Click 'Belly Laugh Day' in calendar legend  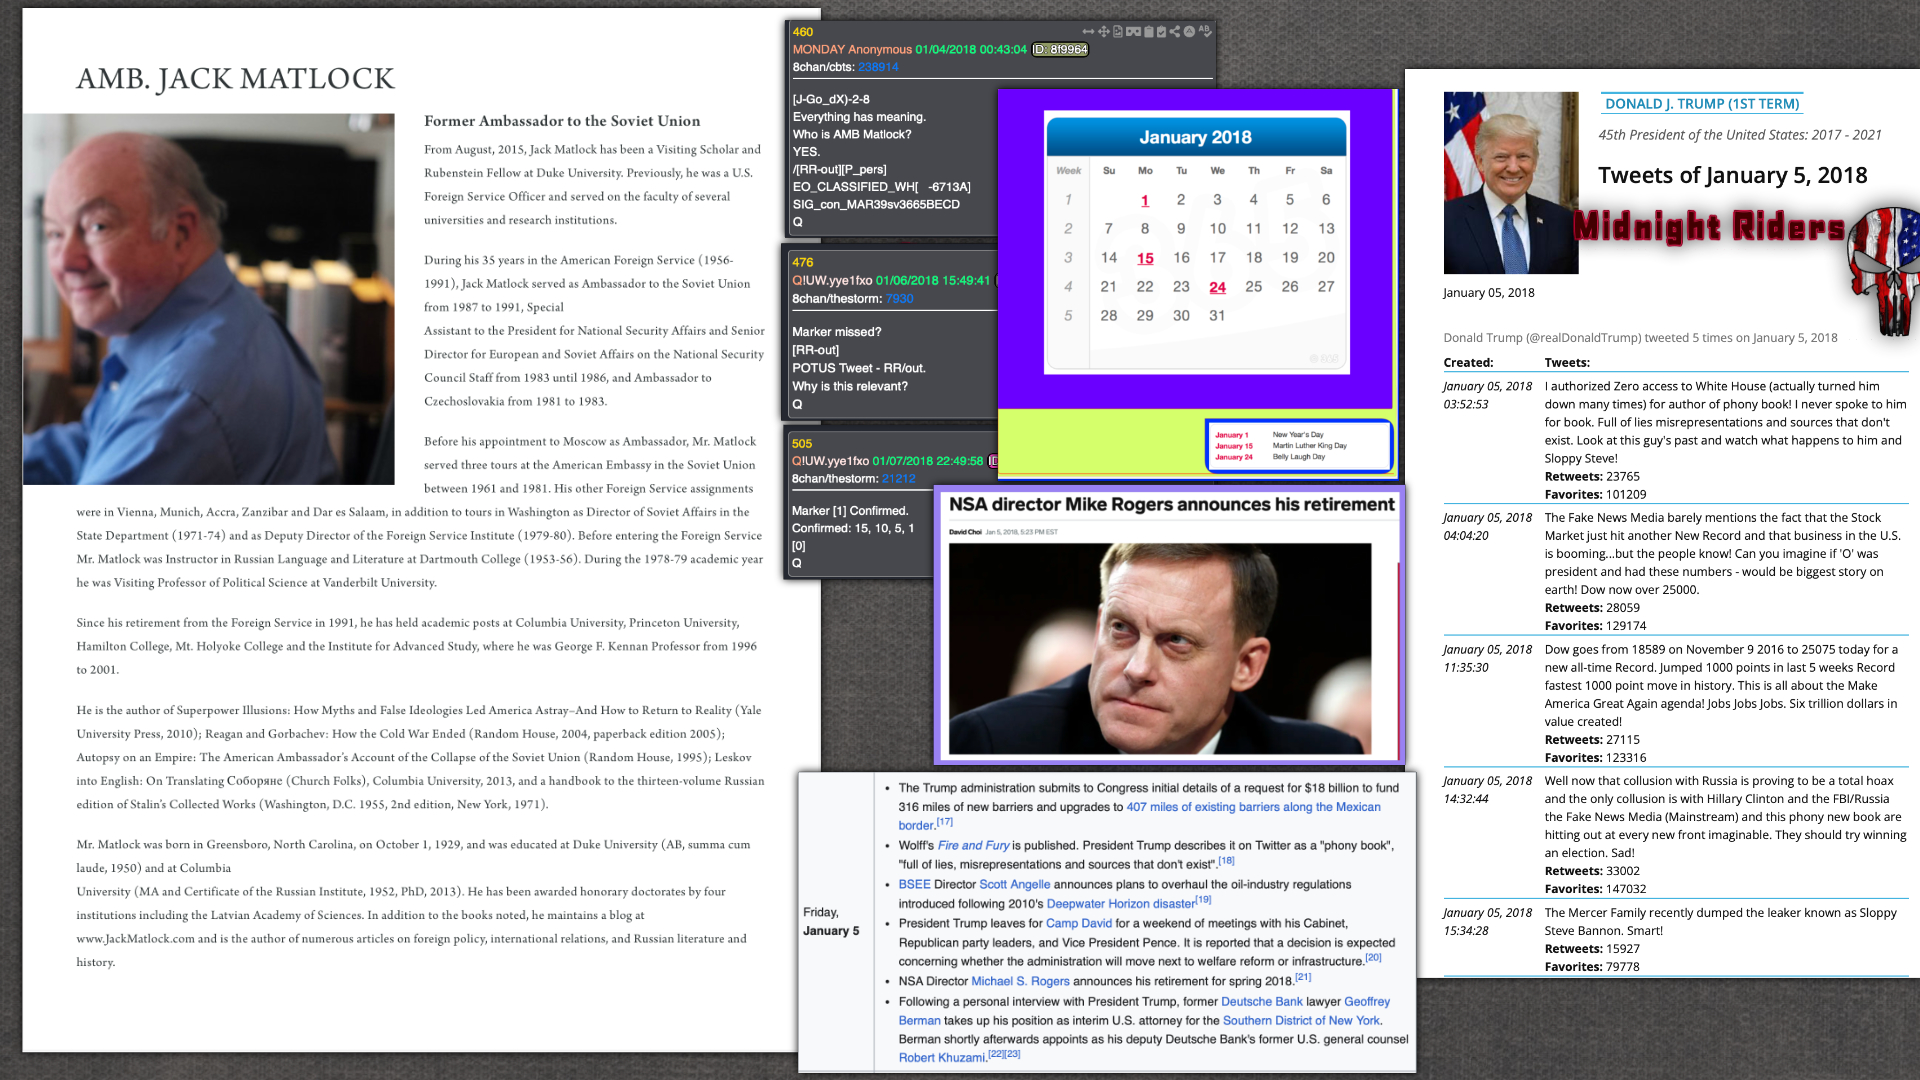(1298, 457)
